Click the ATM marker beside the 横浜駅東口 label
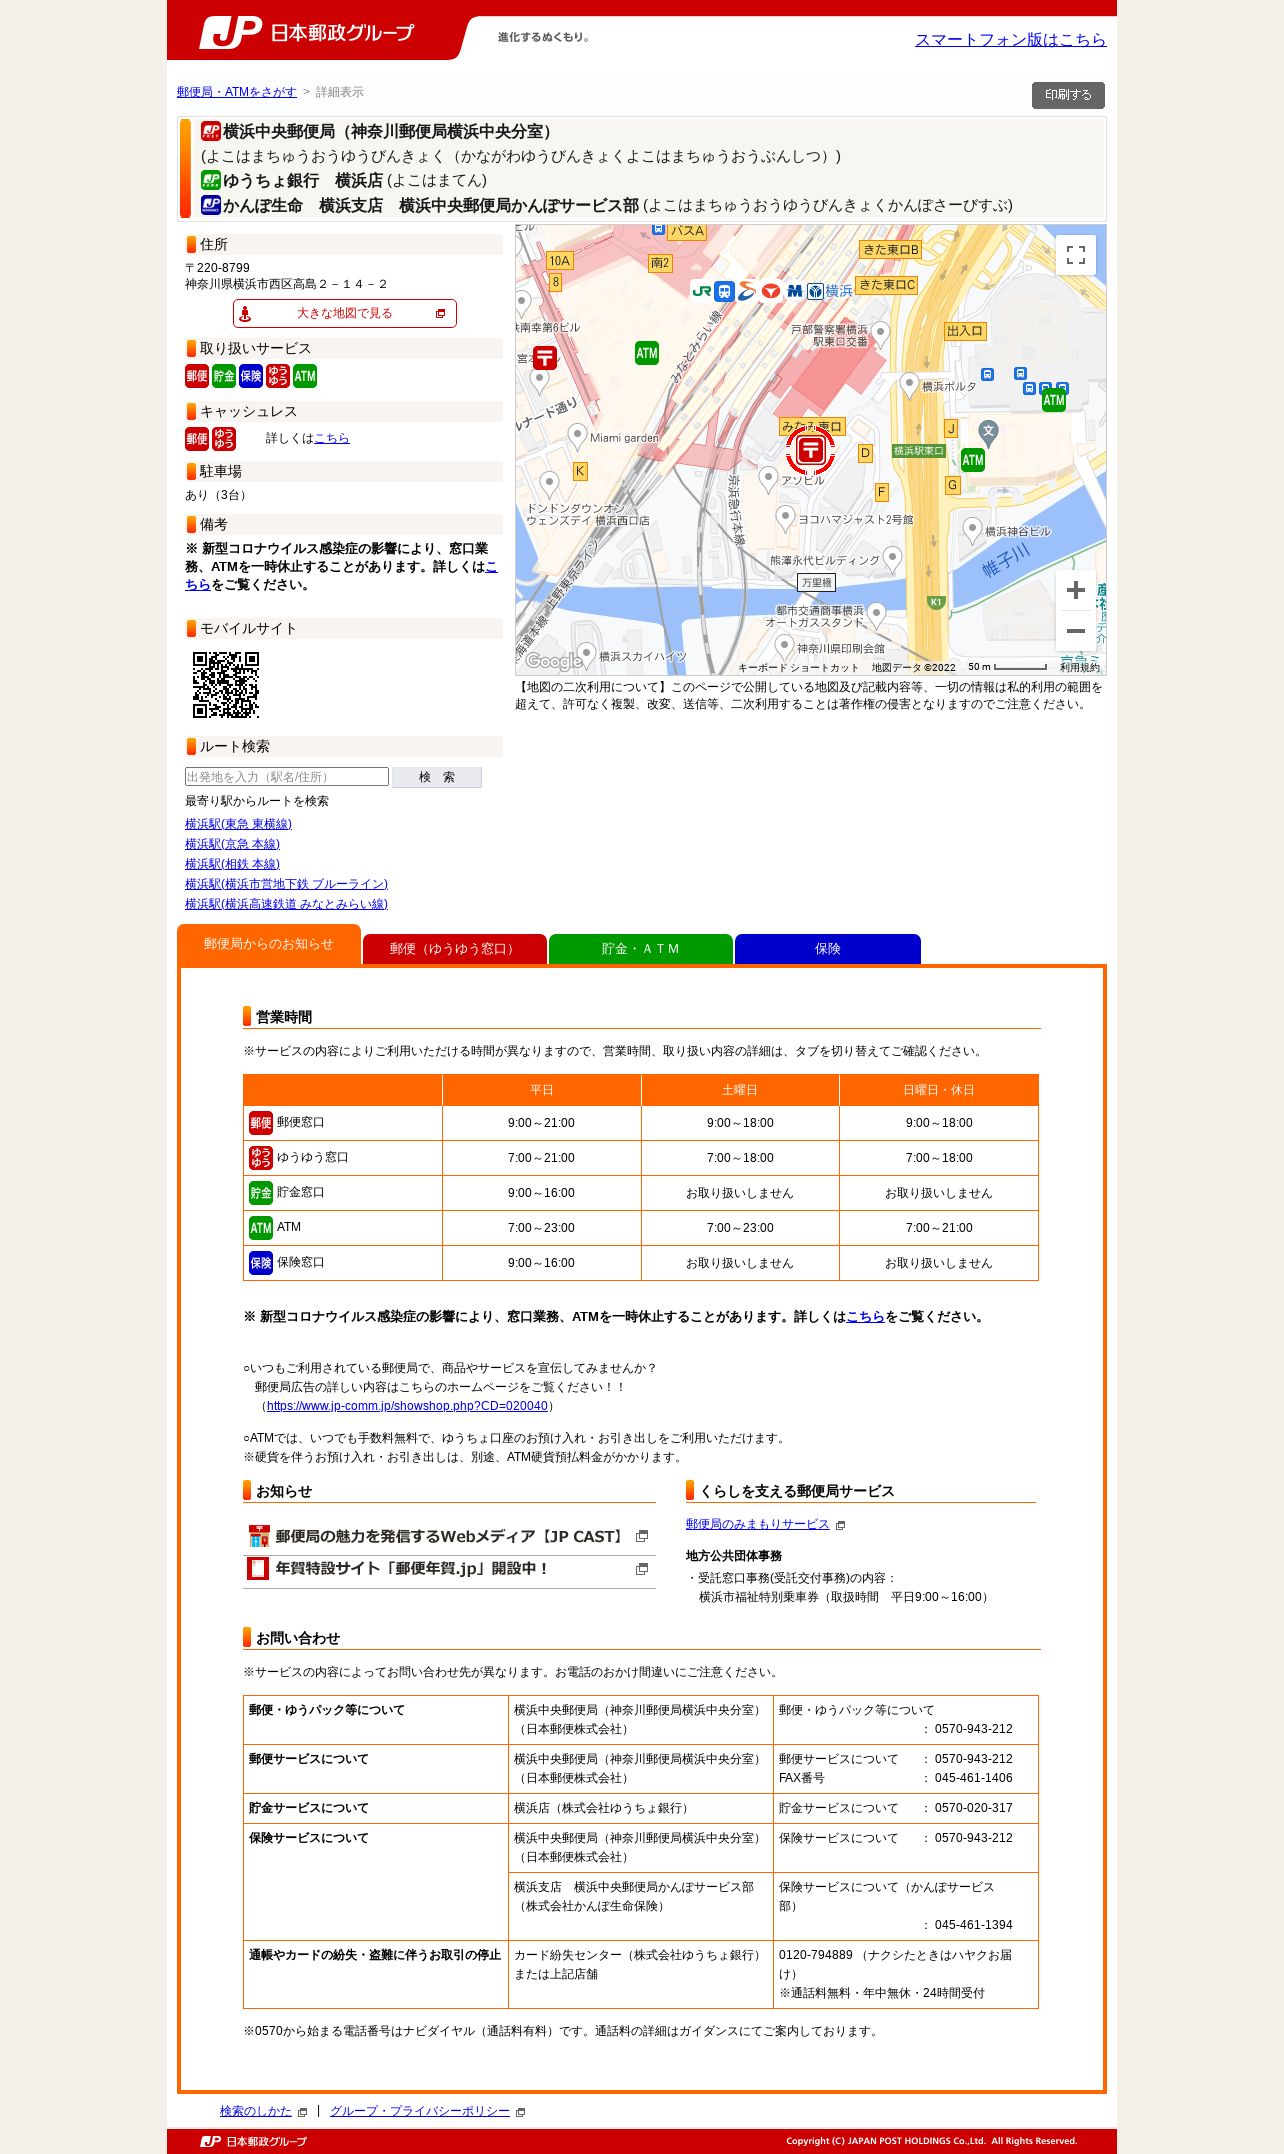This screenshot has height=2154, width=1284. click(973, 460)
